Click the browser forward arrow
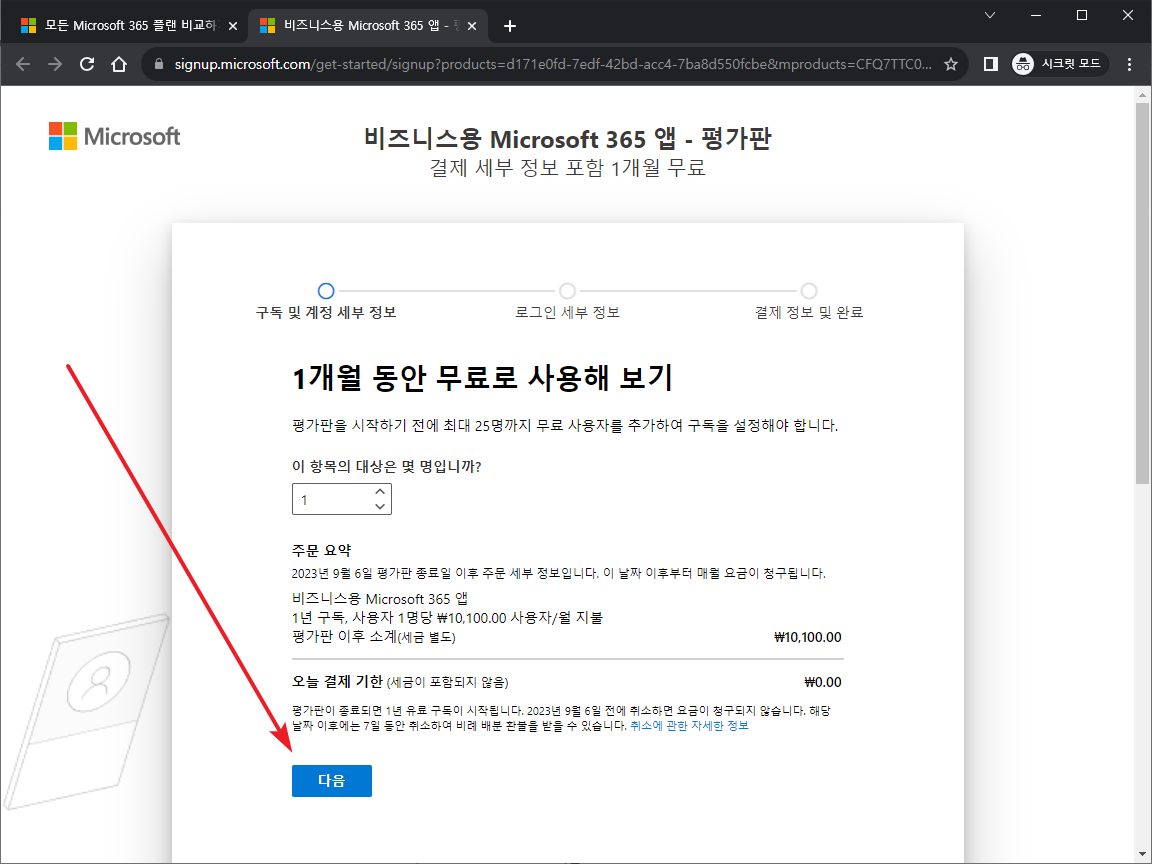 [55, 64]
